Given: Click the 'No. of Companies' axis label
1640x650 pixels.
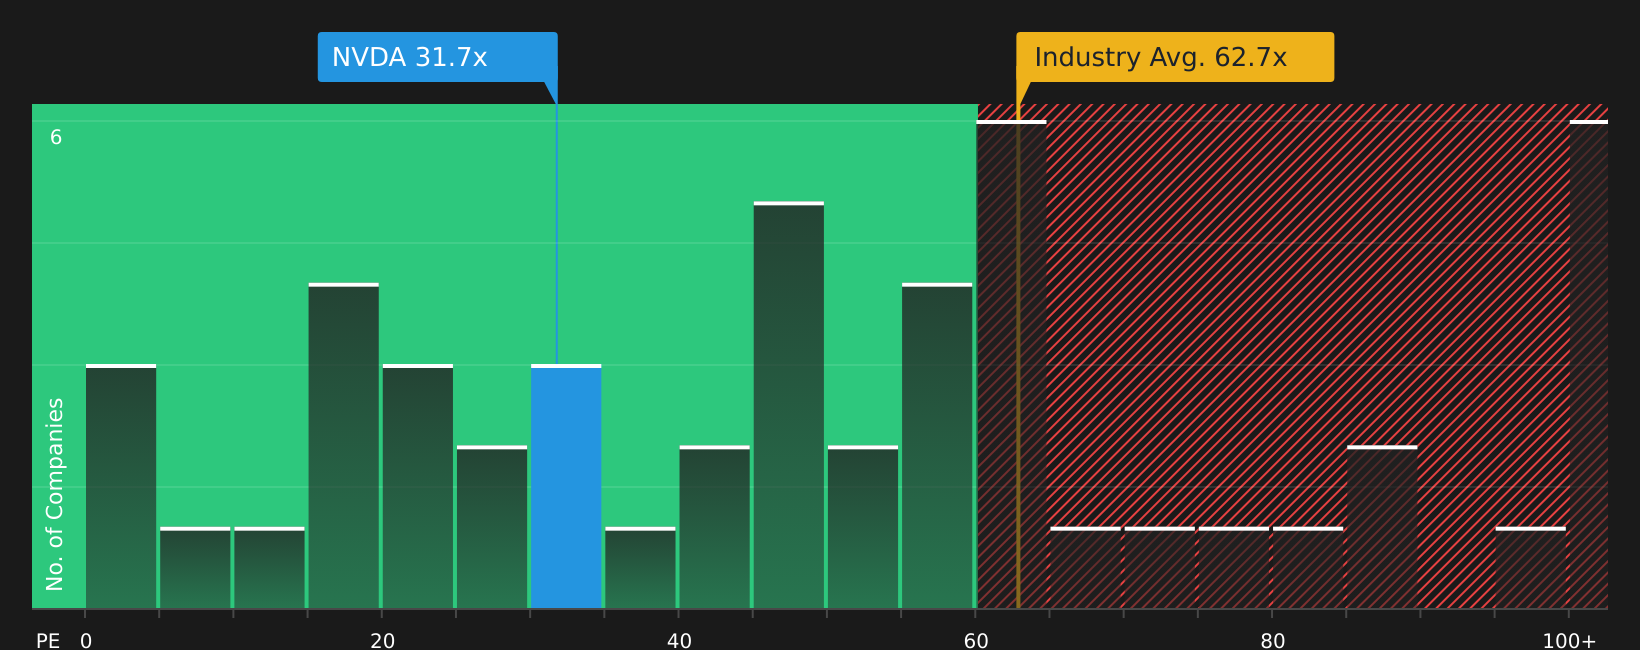Looking at the screenshot, I should pyautogui.click(x=55, y=494).
